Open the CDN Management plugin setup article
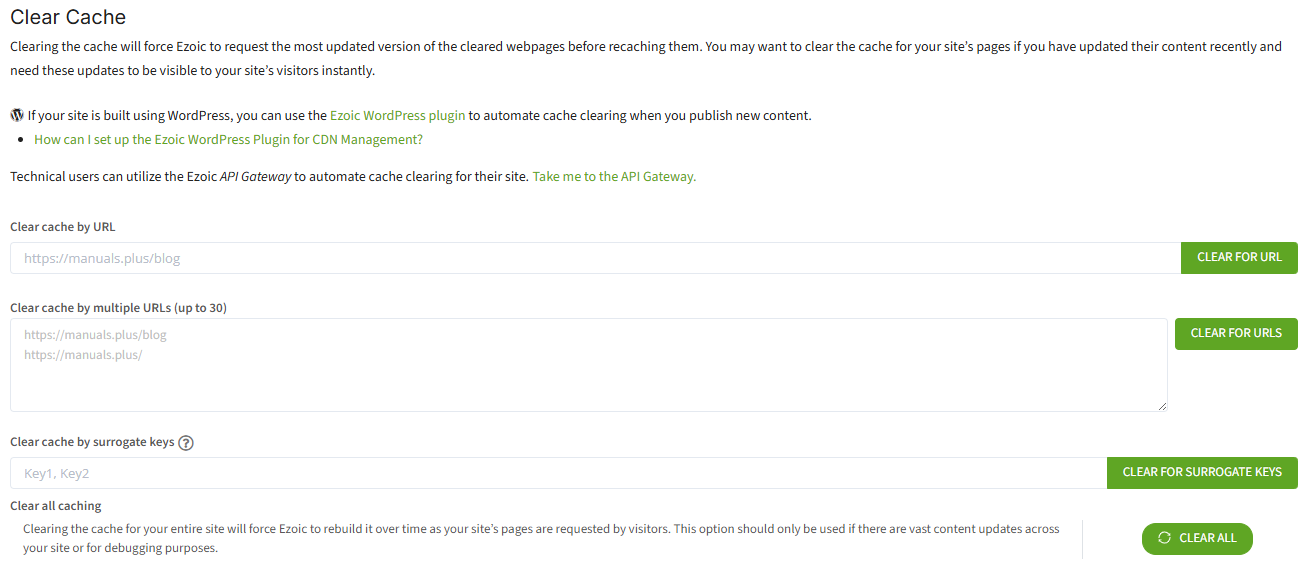1311x570 pixels. 228,139
